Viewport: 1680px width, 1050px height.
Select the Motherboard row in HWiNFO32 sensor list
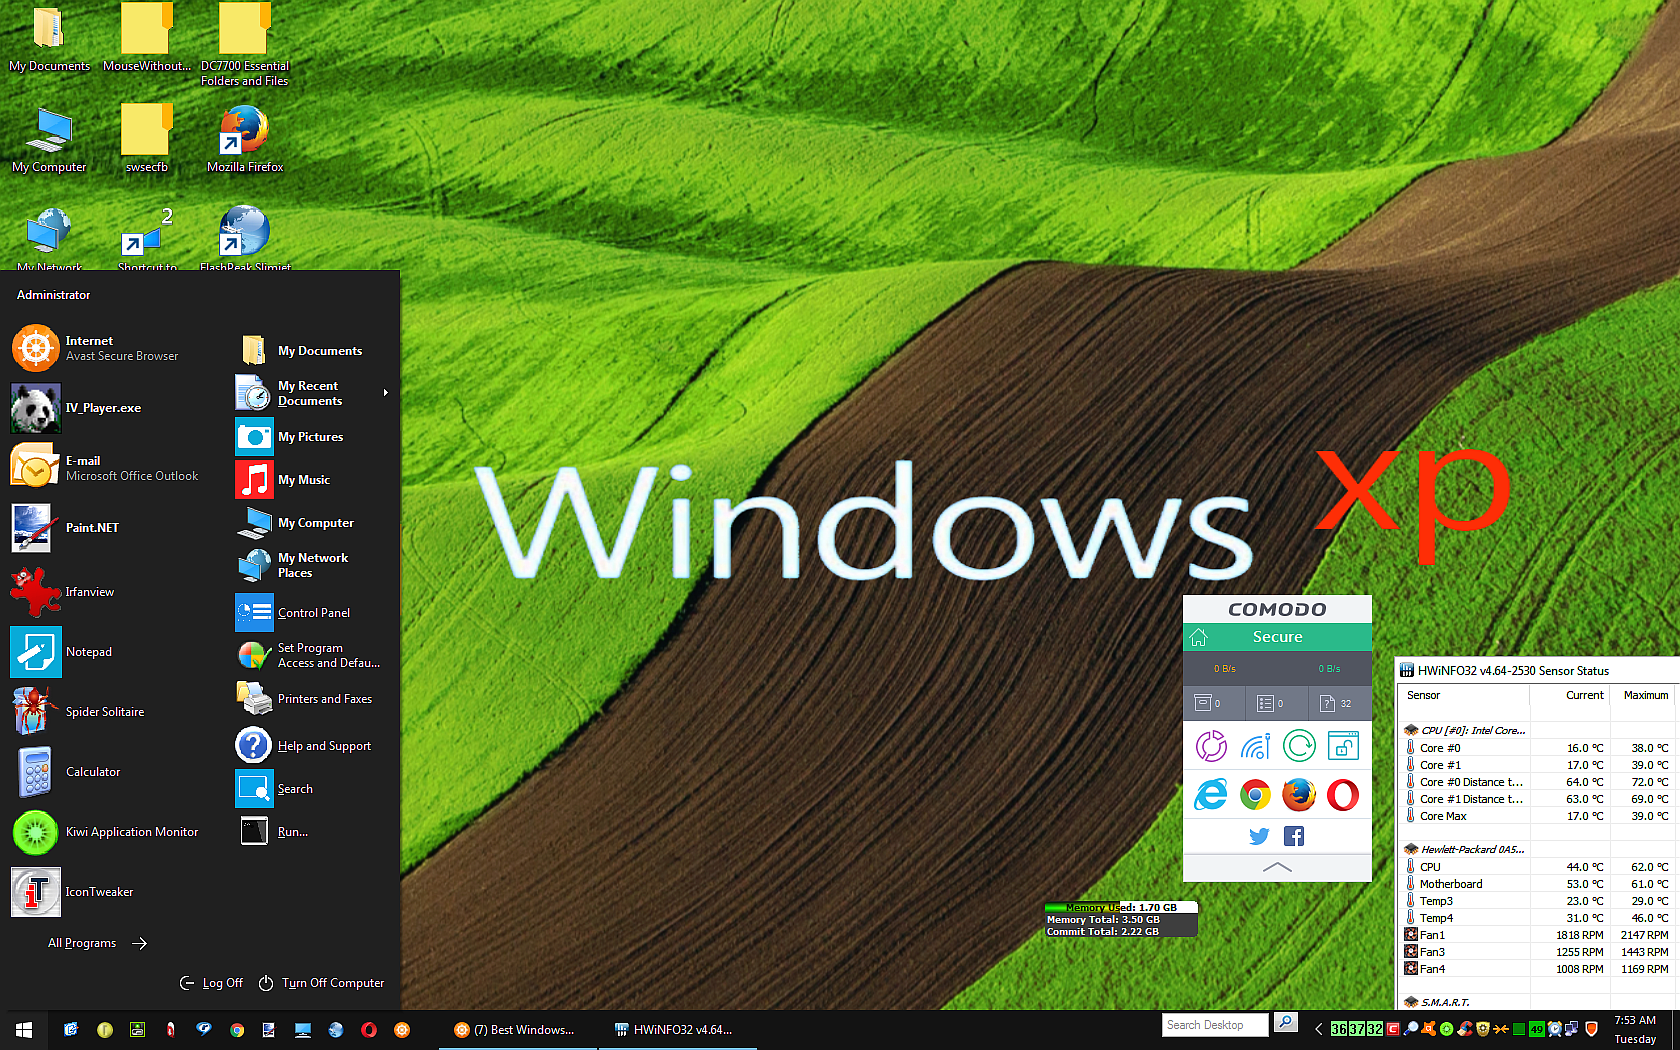(x=1538, y=884)
